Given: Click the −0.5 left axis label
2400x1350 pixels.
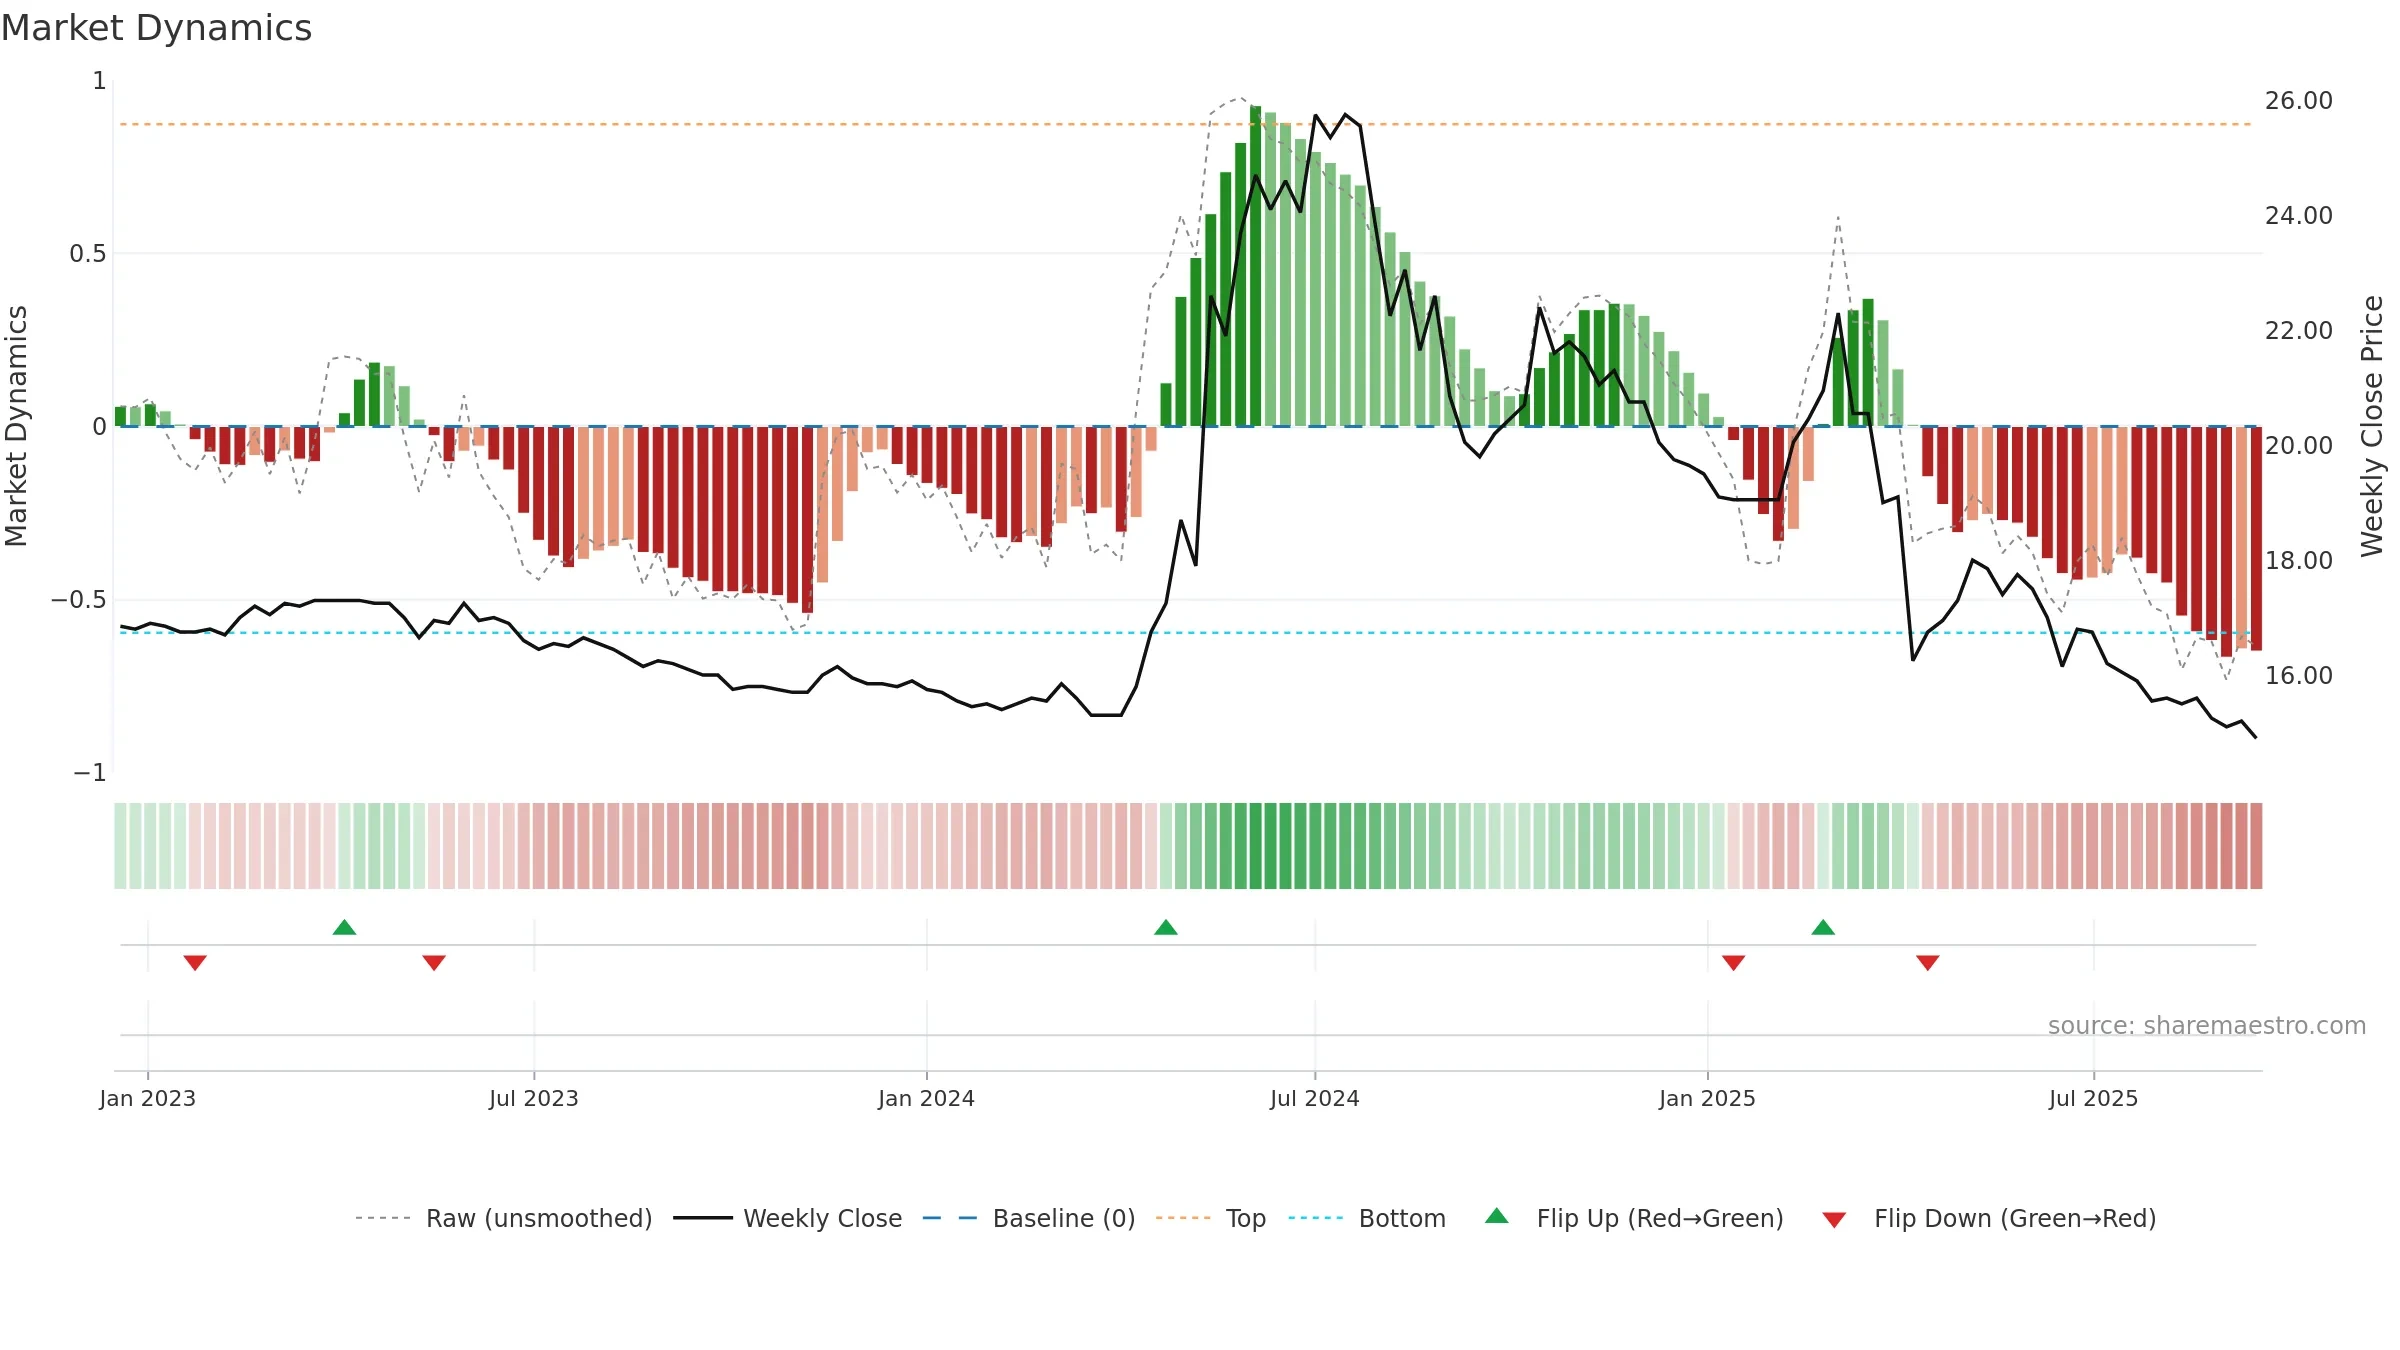Looking at the screenshot, I should click(x=79, y=600).
